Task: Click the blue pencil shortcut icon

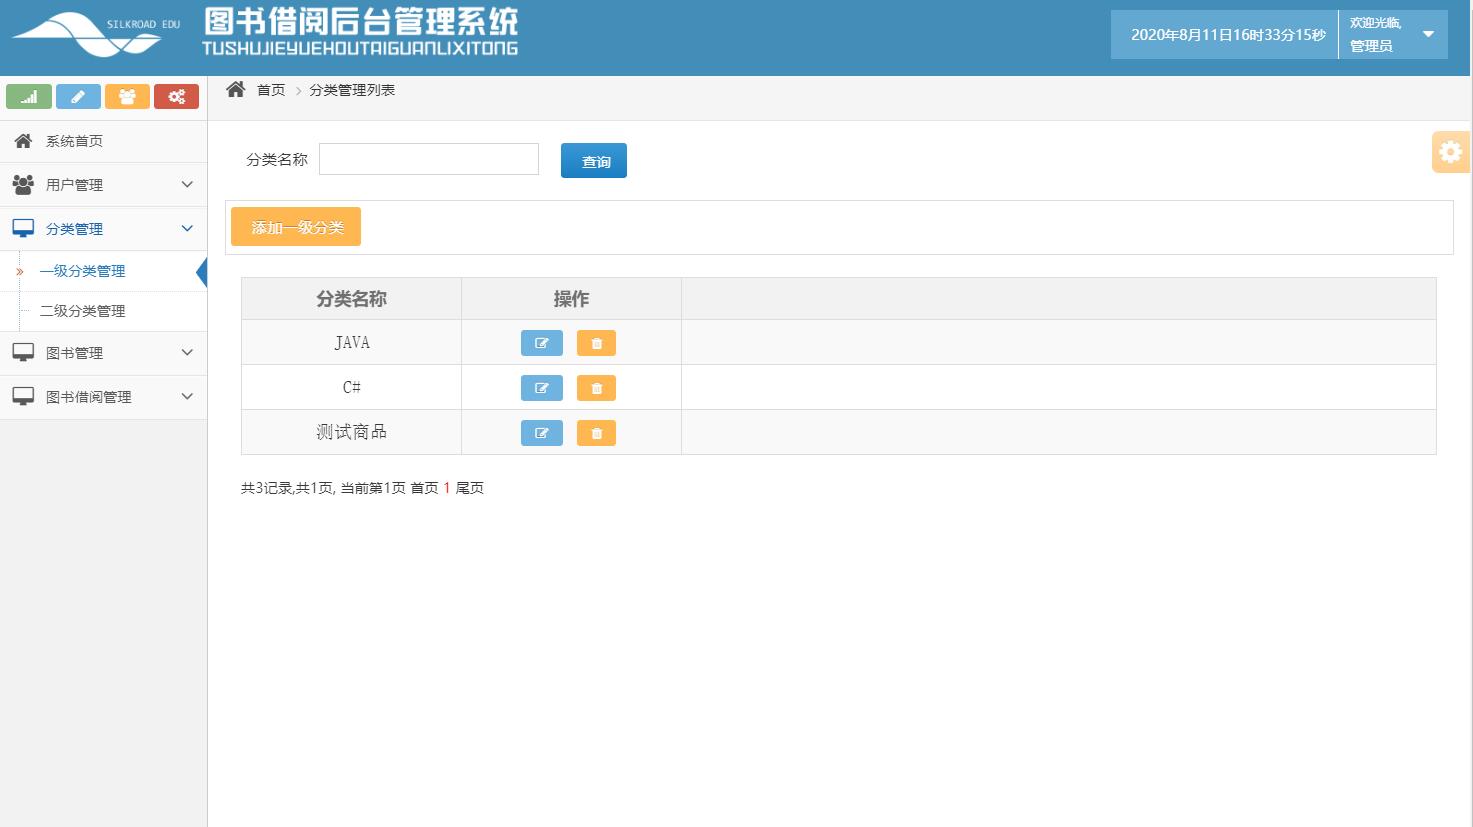Action: pos(78,97)
